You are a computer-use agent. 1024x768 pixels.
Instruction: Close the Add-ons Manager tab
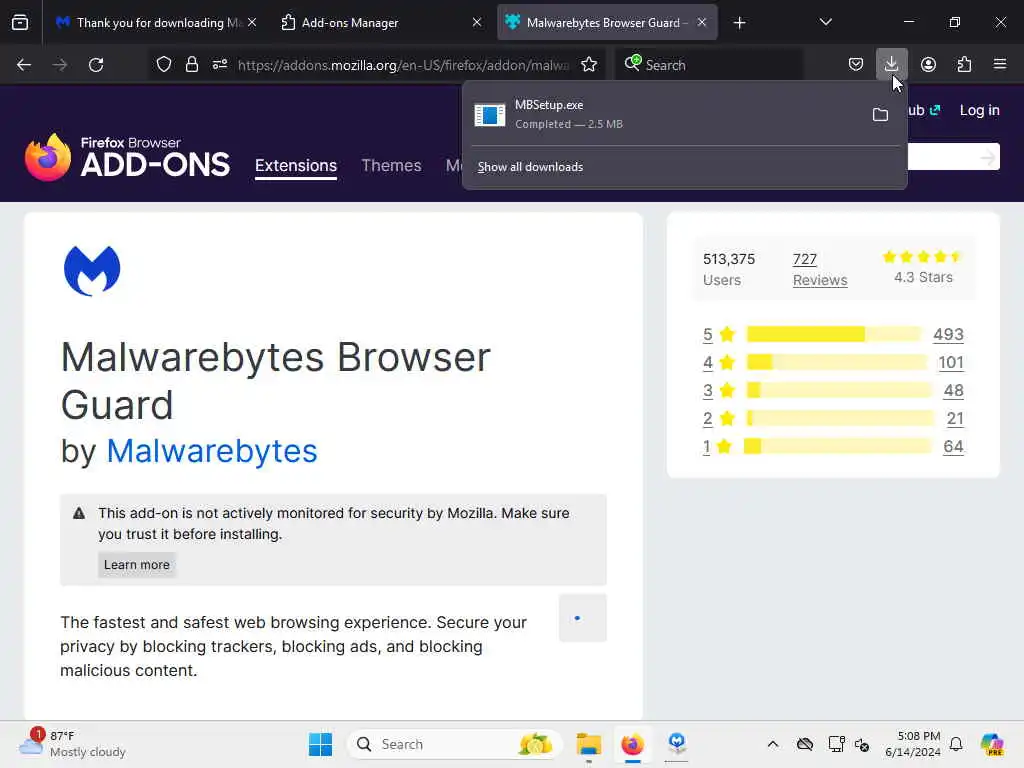point(477,23)
